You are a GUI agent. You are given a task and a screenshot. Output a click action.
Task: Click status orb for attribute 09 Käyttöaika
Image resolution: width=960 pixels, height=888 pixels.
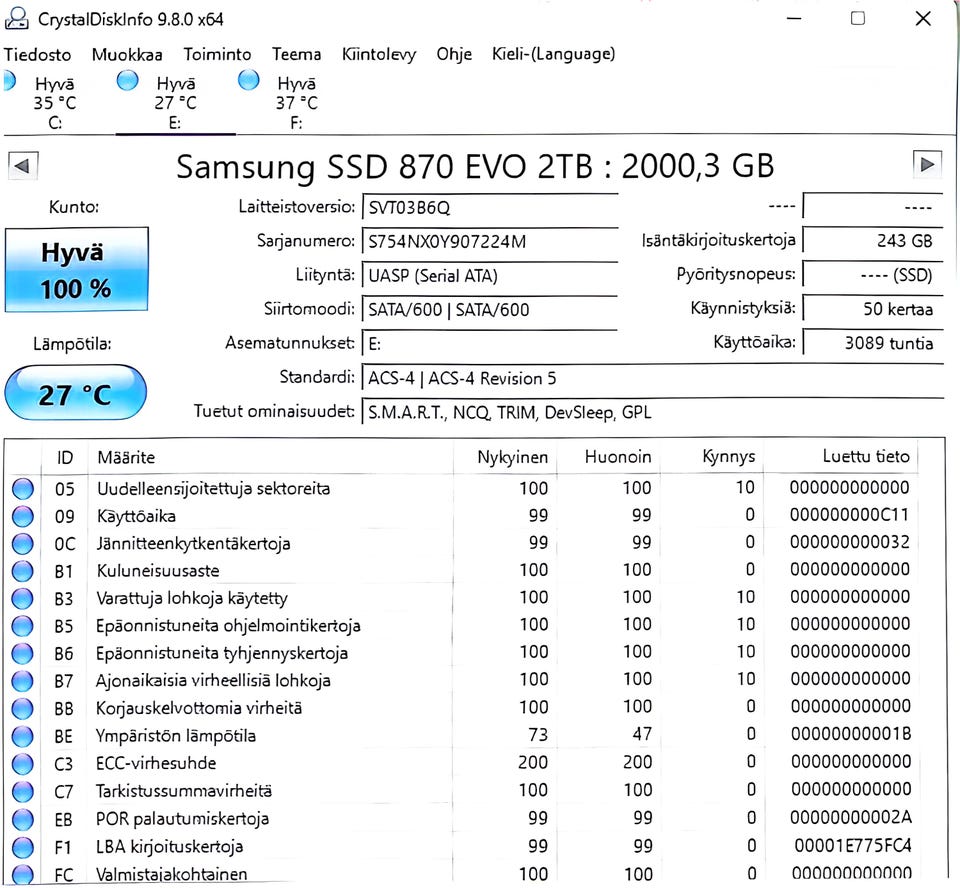click(x=23, y=516)
